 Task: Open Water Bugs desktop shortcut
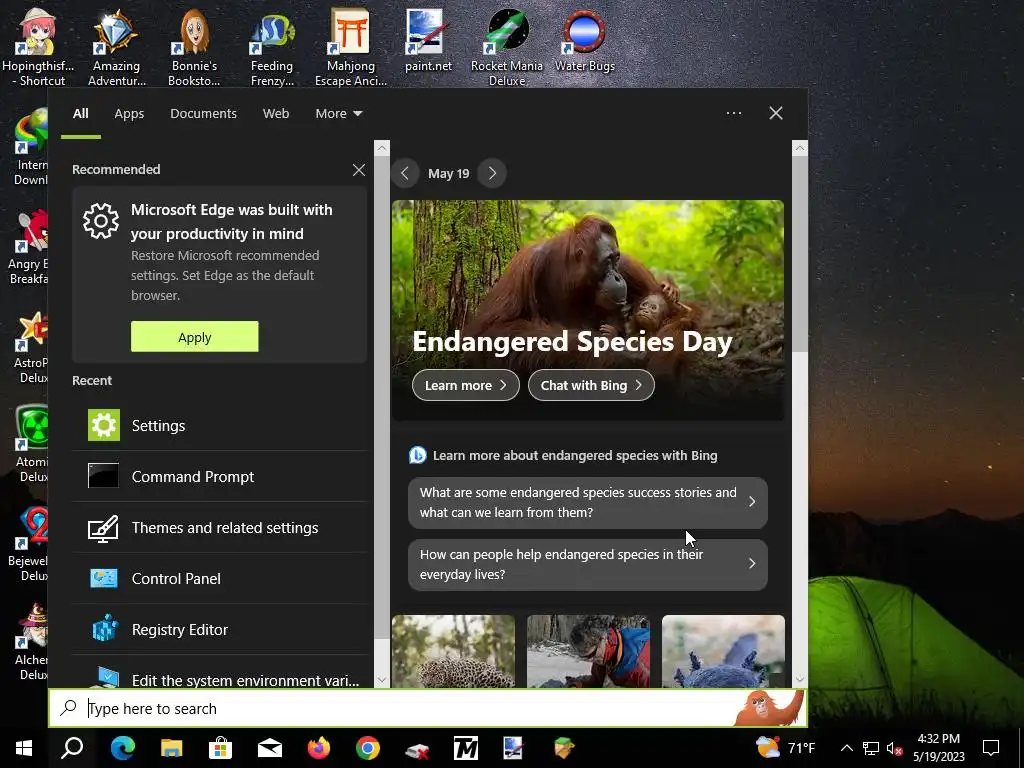(584, 40)
